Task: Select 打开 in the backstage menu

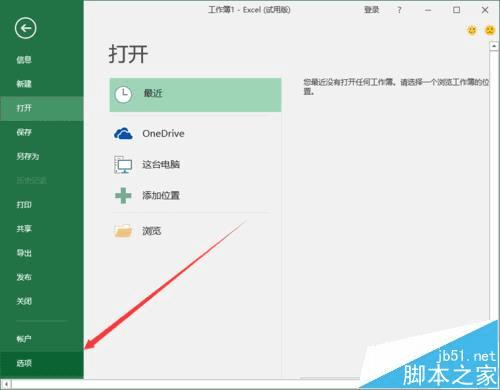Action: (x=42, y=108)
